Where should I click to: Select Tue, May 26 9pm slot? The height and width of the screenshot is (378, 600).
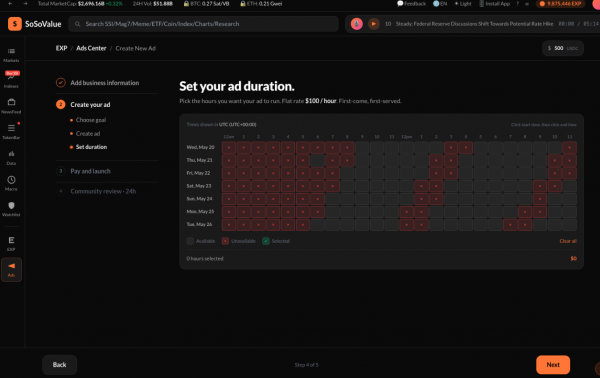pyautogui.click(x=540, y=225)
